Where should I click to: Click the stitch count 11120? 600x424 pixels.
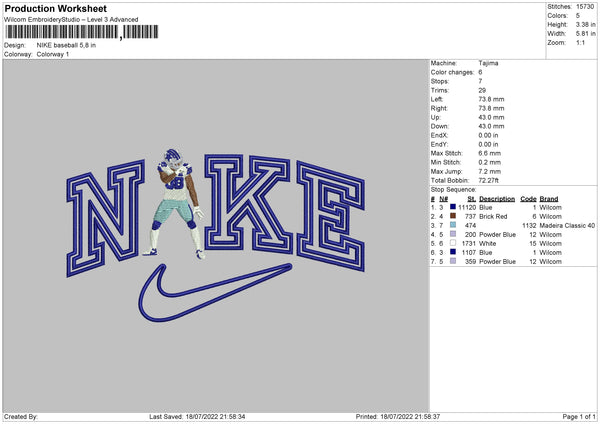coord(467,207)
